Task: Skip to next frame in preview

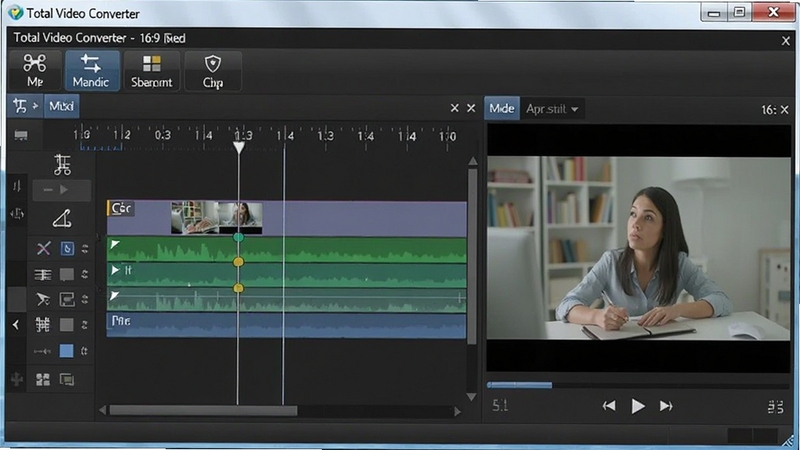Action: click(666, 406)
